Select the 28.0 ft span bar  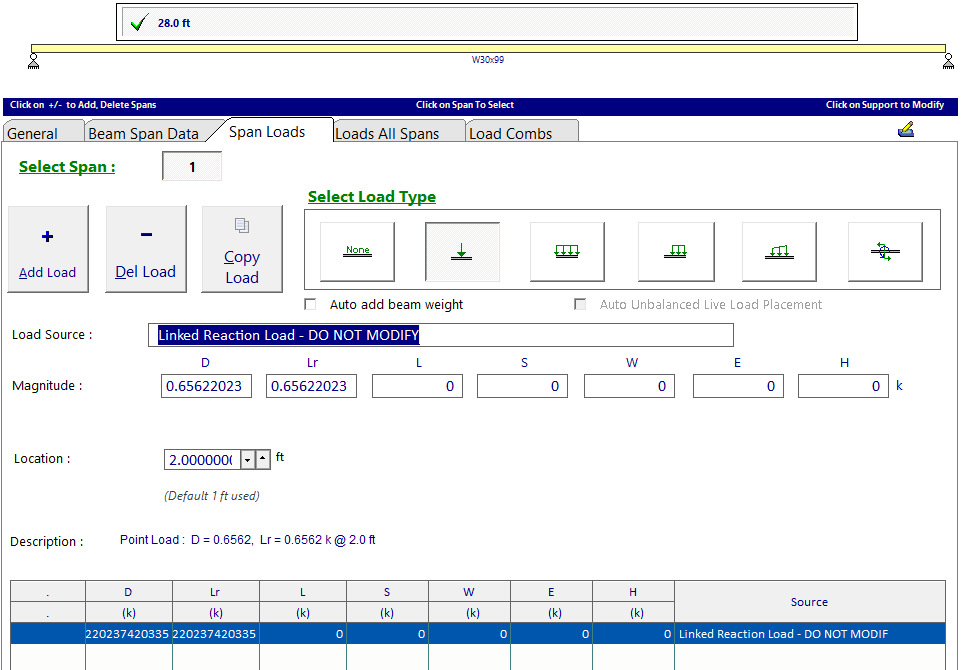(487, 23)
